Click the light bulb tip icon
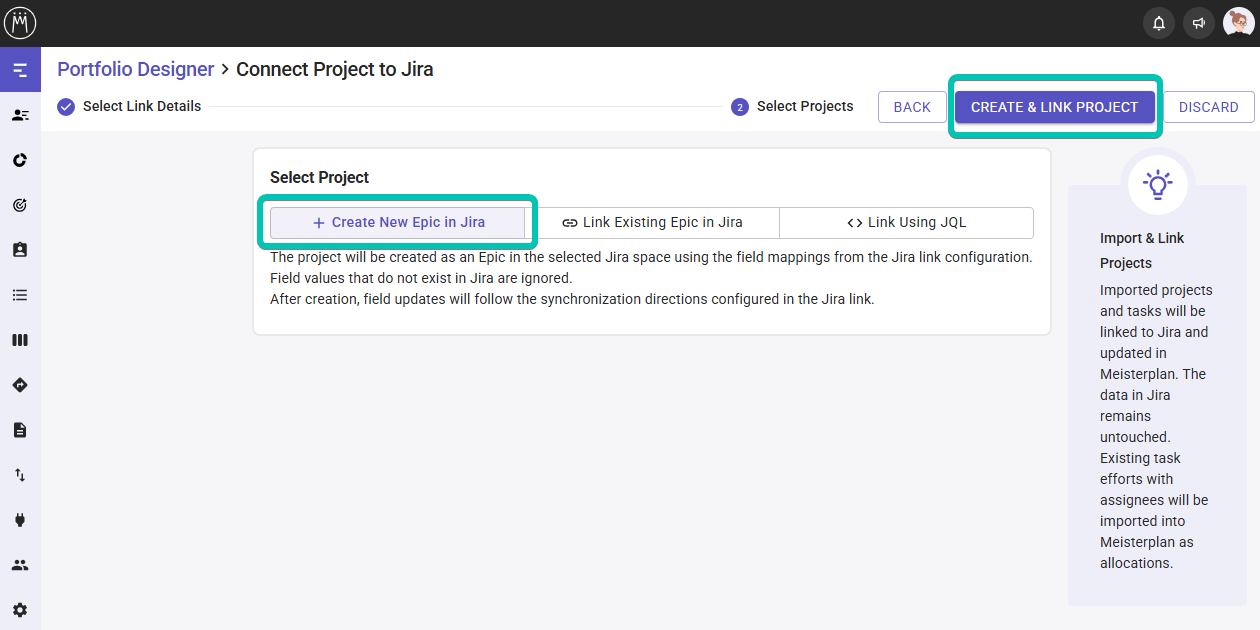 1157,184
